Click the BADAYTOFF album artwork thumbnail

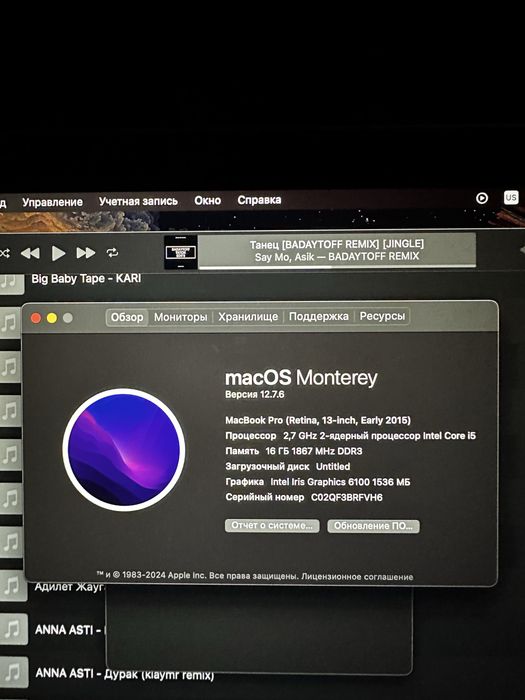pyautogui.click(x=180, y=252)
